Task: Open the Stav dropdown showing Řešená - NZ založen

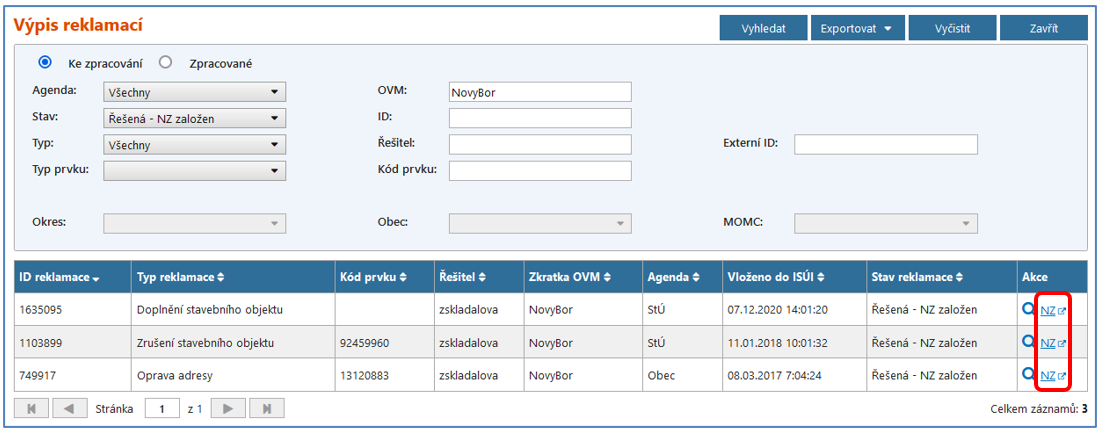Action: click(194, 118)
